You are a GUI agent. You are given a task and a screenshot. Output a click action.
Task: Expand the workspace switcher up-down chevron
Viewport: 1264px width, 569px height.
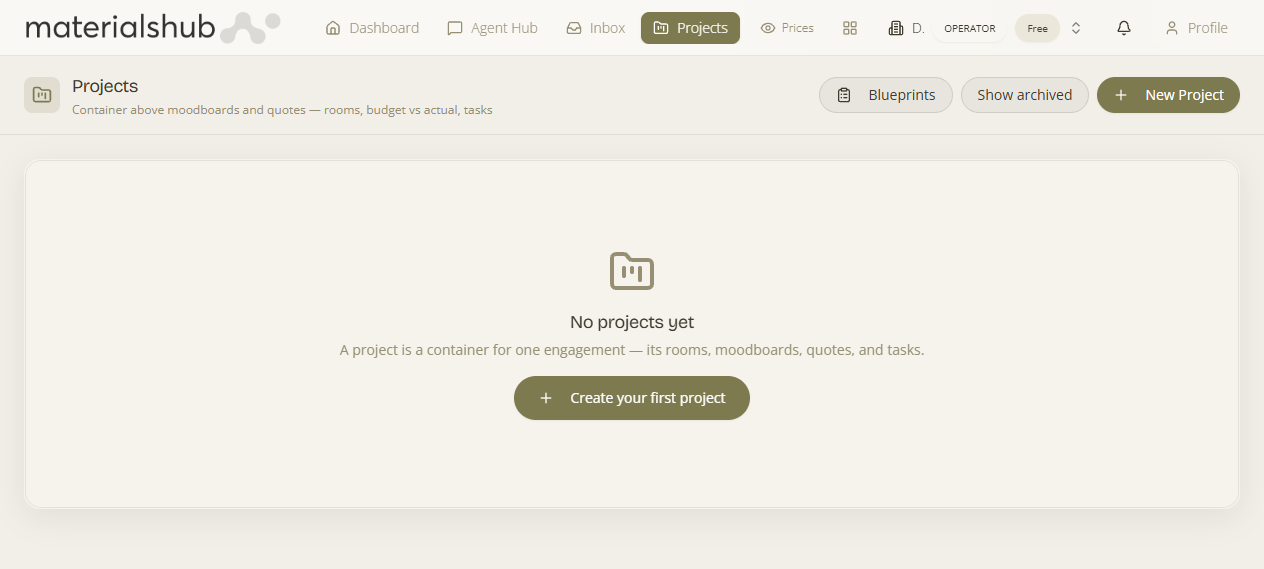coord(1076,28)
